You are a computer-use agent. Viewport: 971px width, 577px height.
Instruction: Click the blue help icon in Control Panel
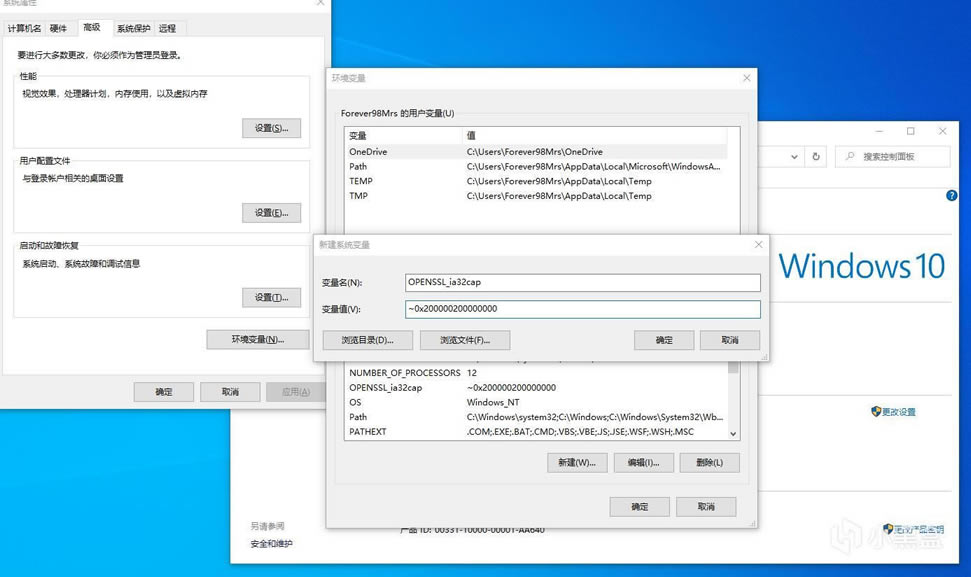coord(951,196)
